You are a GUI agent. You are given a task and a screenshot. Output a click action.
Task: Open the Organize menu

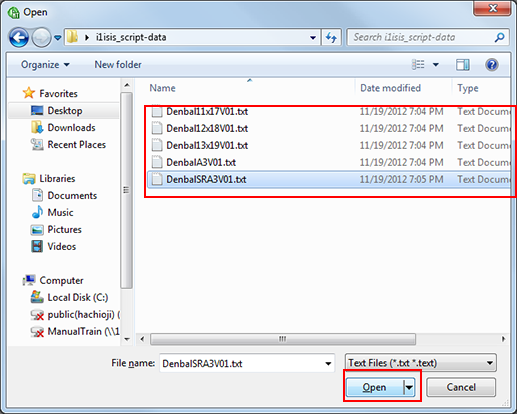point(45,65)
